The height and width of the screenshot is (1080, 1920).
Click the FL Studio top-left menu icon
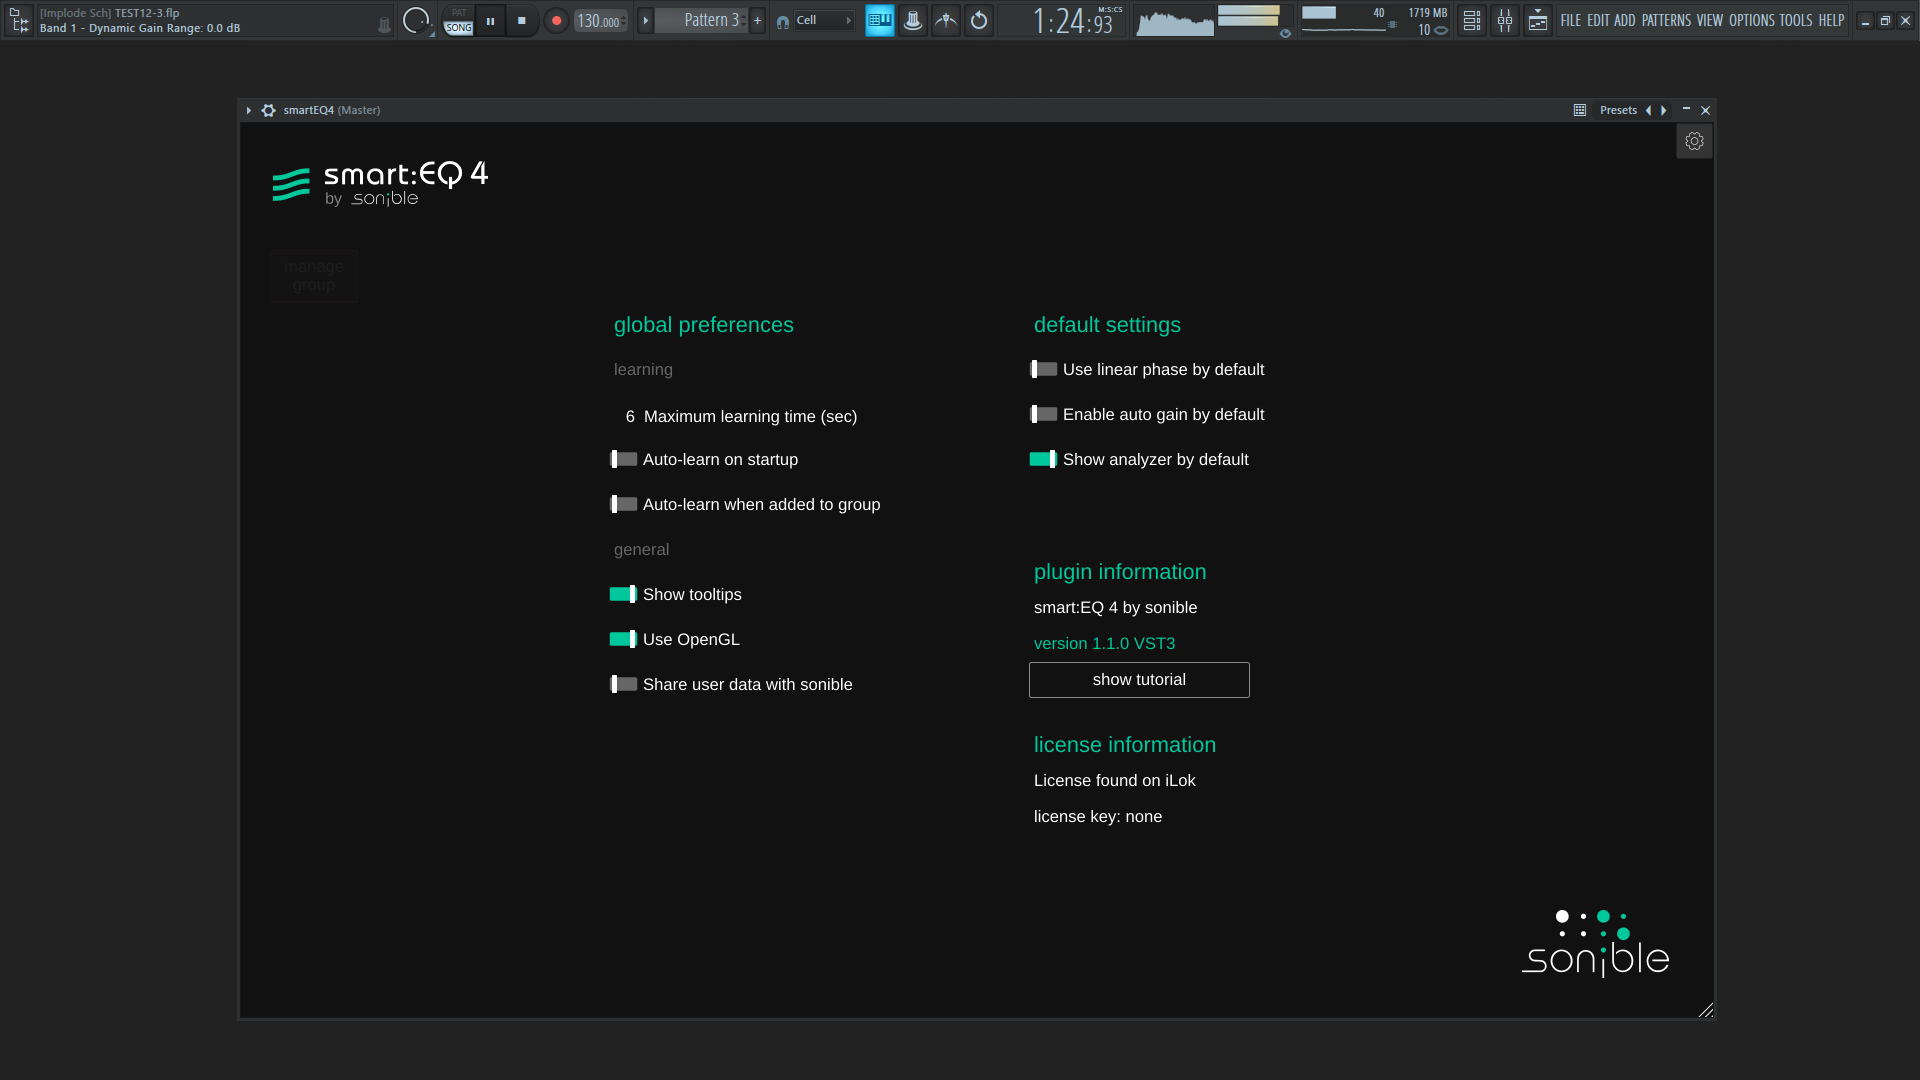19,20
